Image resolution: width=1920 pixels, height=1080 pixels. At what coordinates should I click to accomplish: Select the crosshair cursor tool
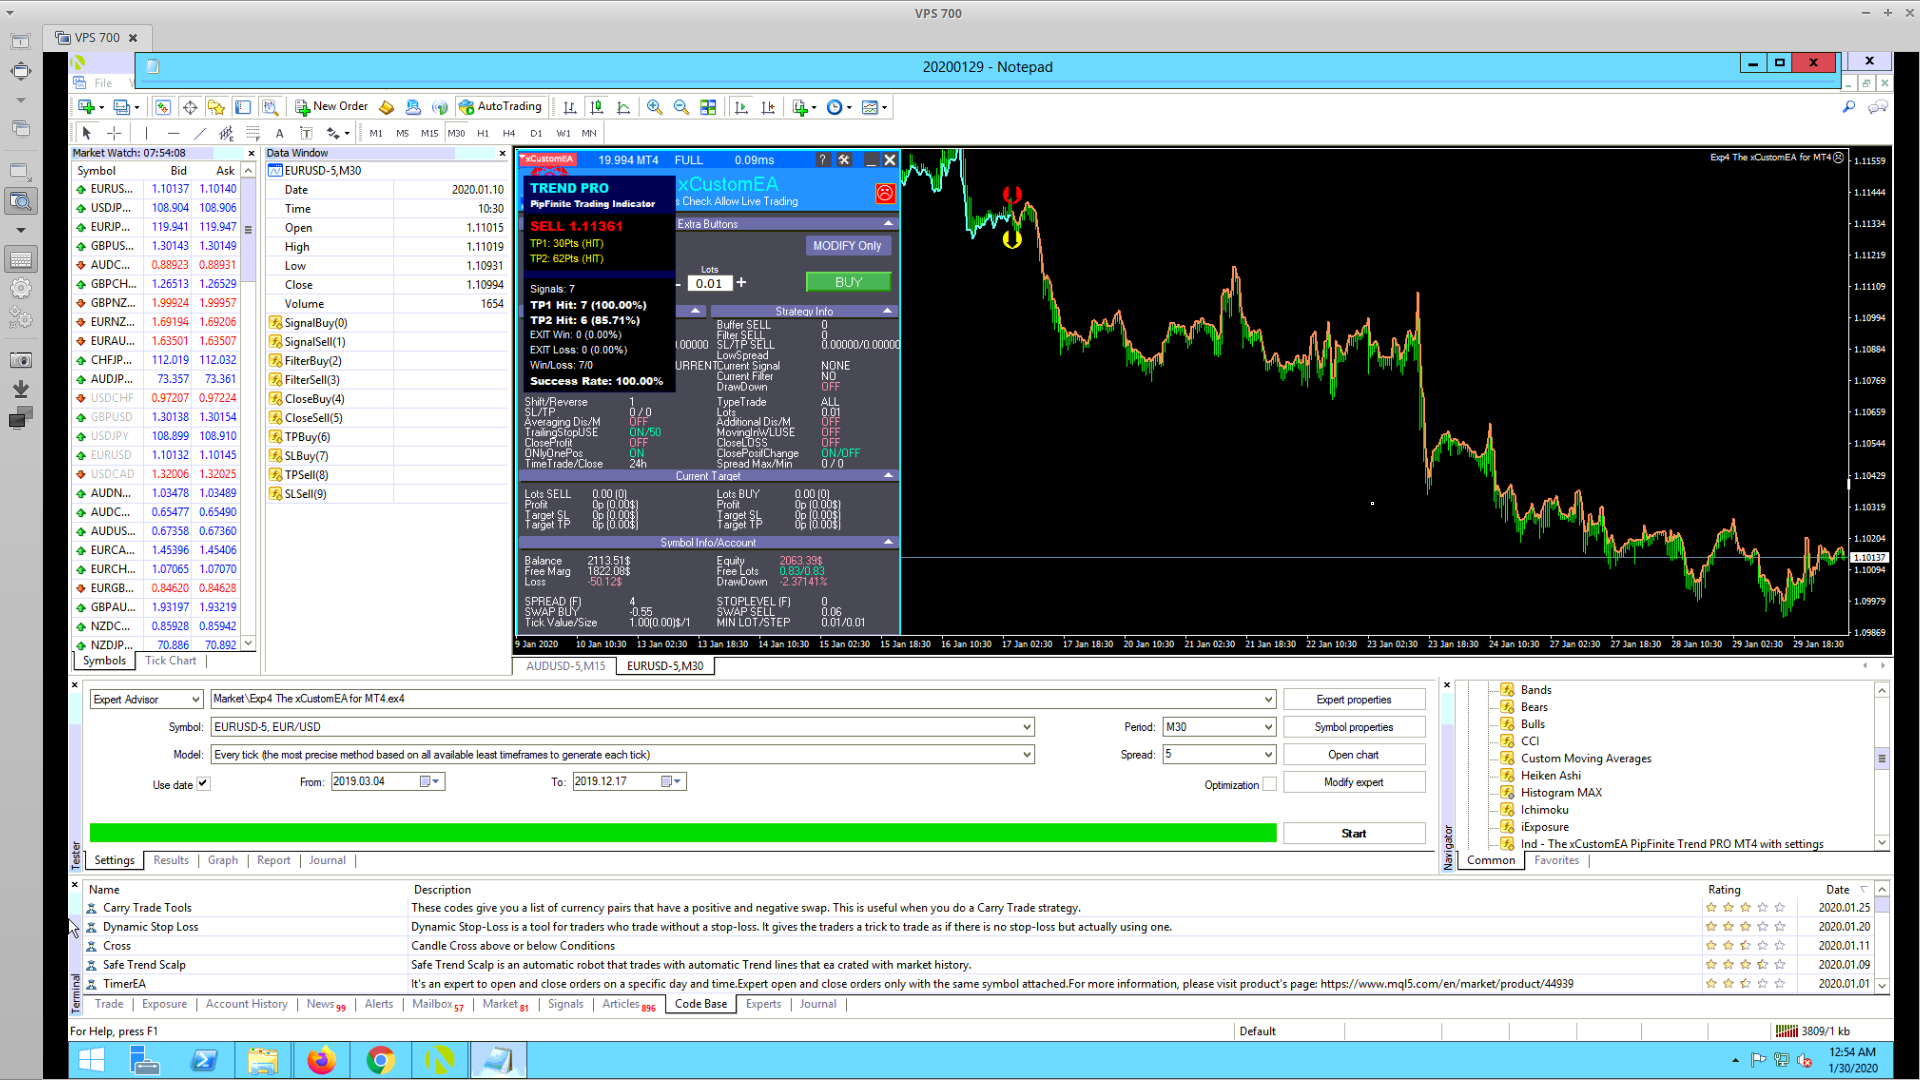[x=114, y=133]
